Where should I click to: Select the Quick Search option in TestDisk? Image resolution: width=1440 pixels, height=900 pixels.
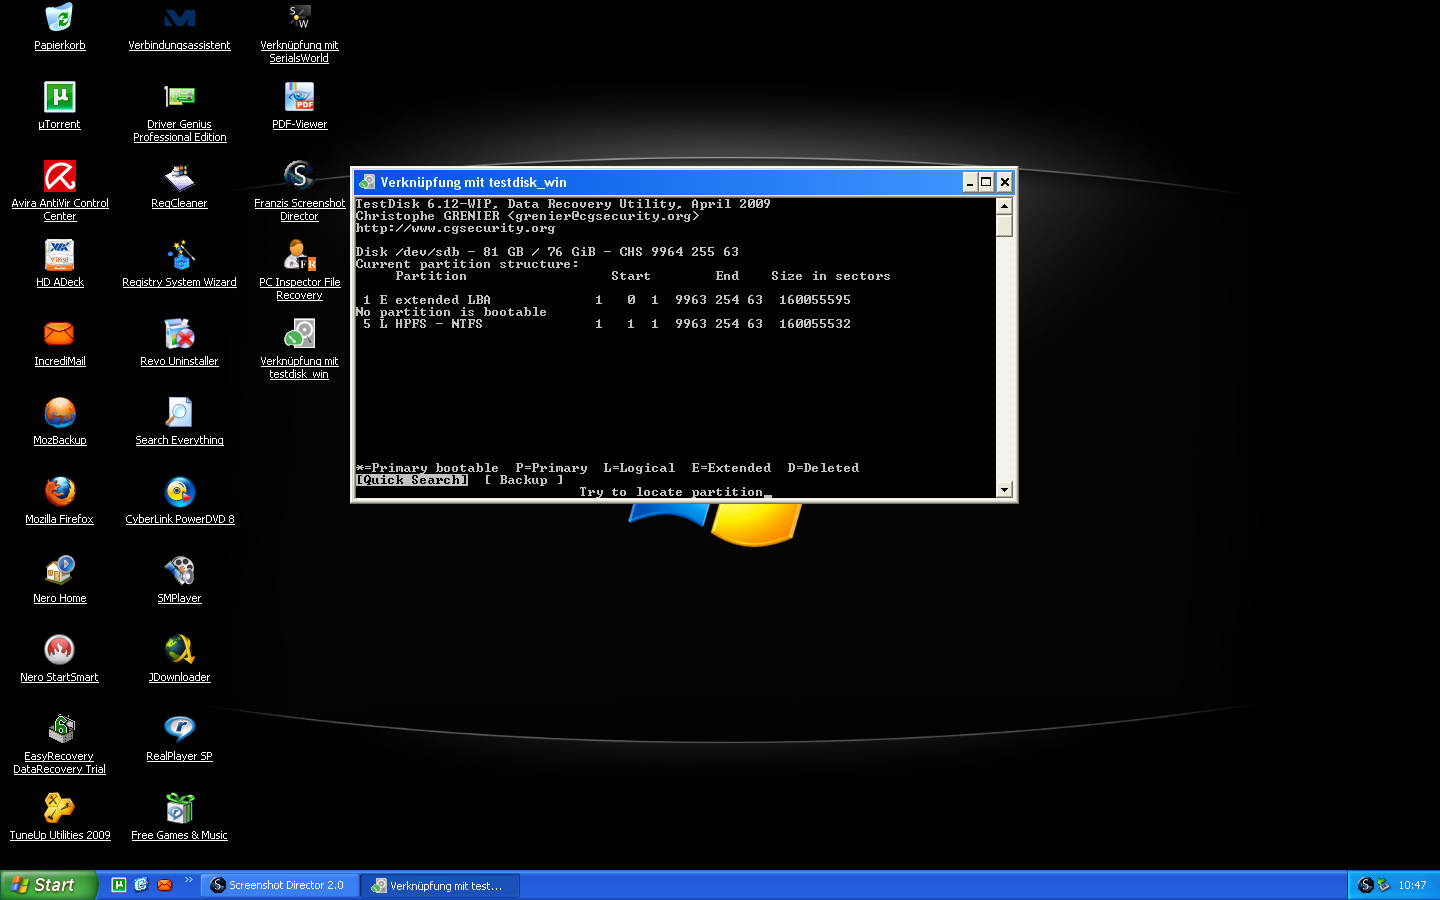[x=412, y=480]
